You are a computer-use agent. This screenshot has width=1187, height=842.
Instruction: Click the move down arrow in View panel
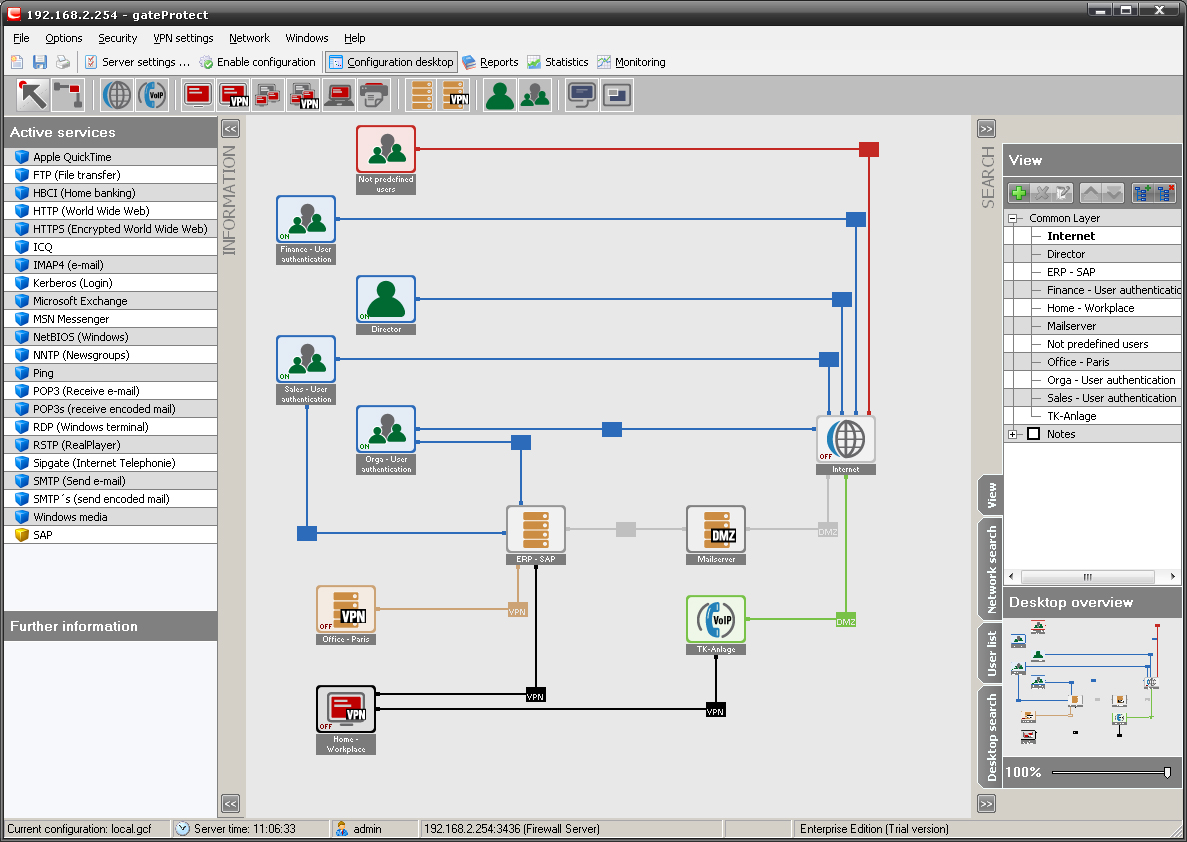click(1113, 193)
